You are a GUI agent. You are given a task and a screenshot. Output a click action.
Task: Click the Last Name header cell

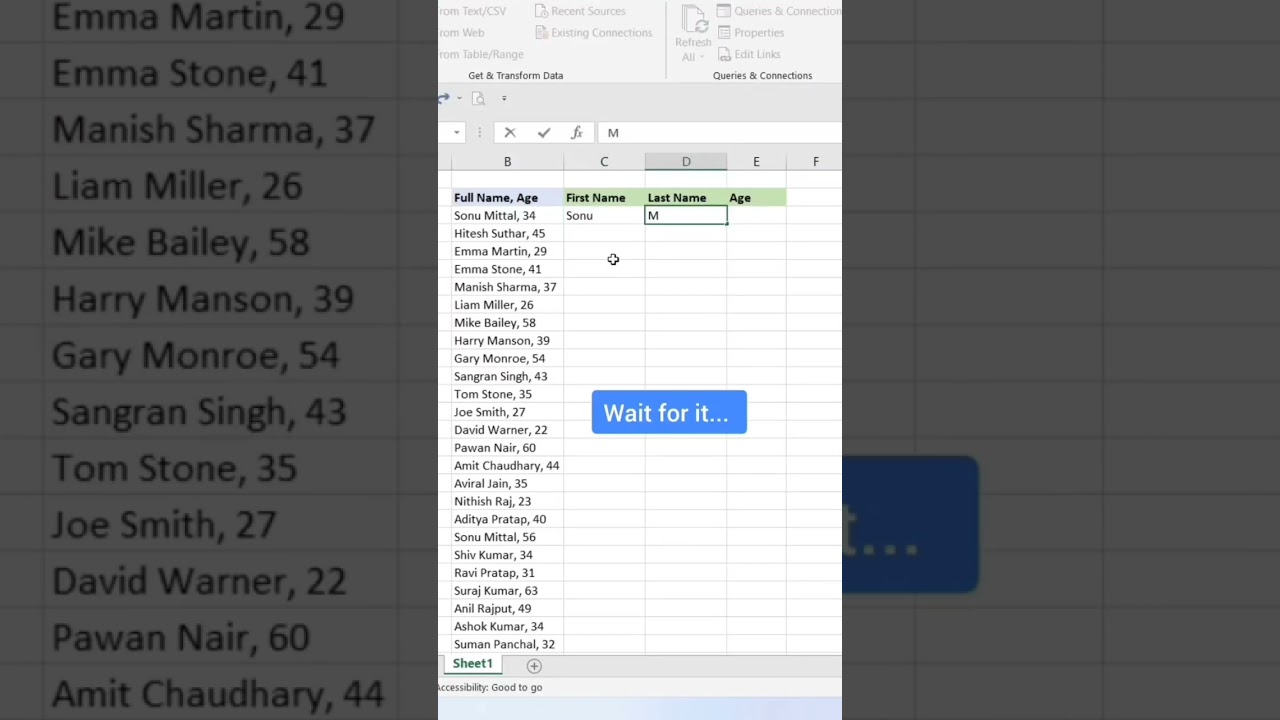(686, 198)
